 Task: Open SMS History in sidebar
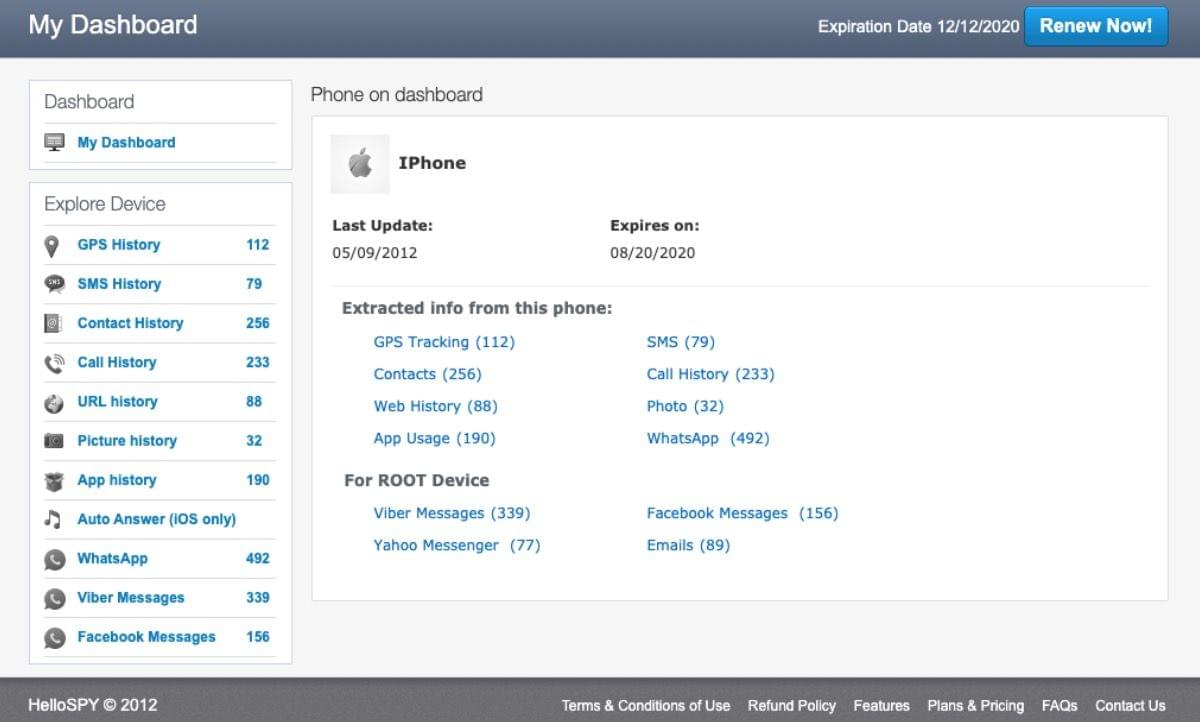(119, 283)
